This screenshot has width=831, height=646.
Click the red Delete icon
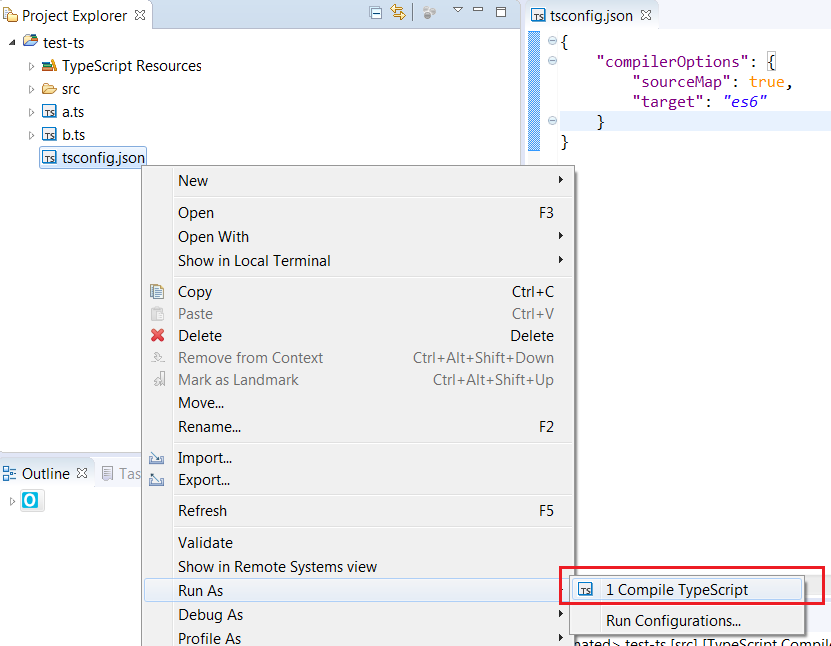pyautogui.click(x=157, y=336)
